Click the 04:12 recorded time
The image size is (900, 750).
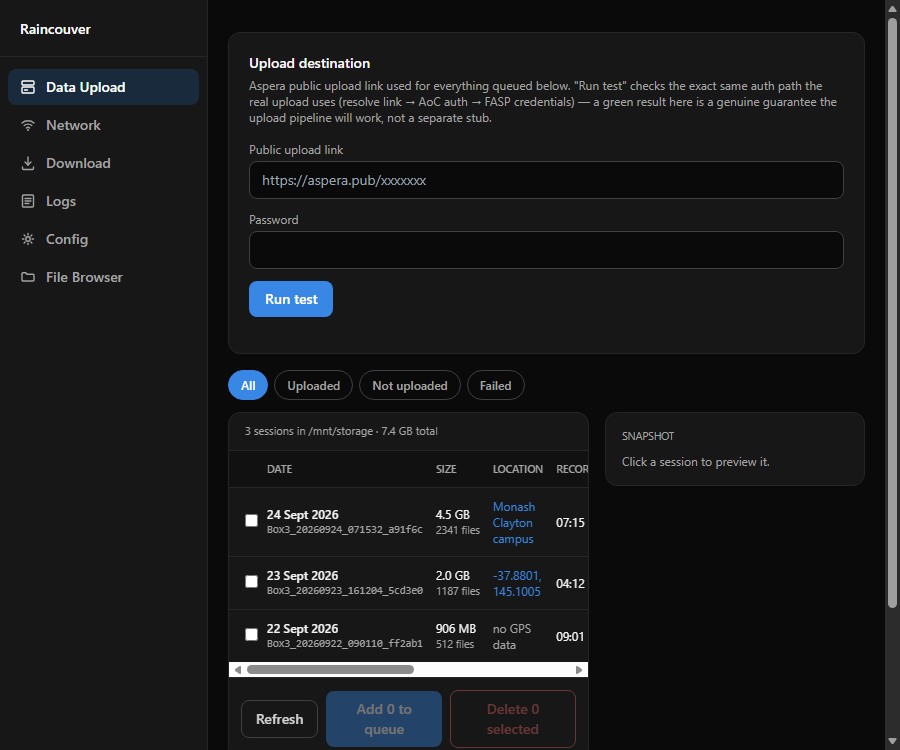coord(570,584)
